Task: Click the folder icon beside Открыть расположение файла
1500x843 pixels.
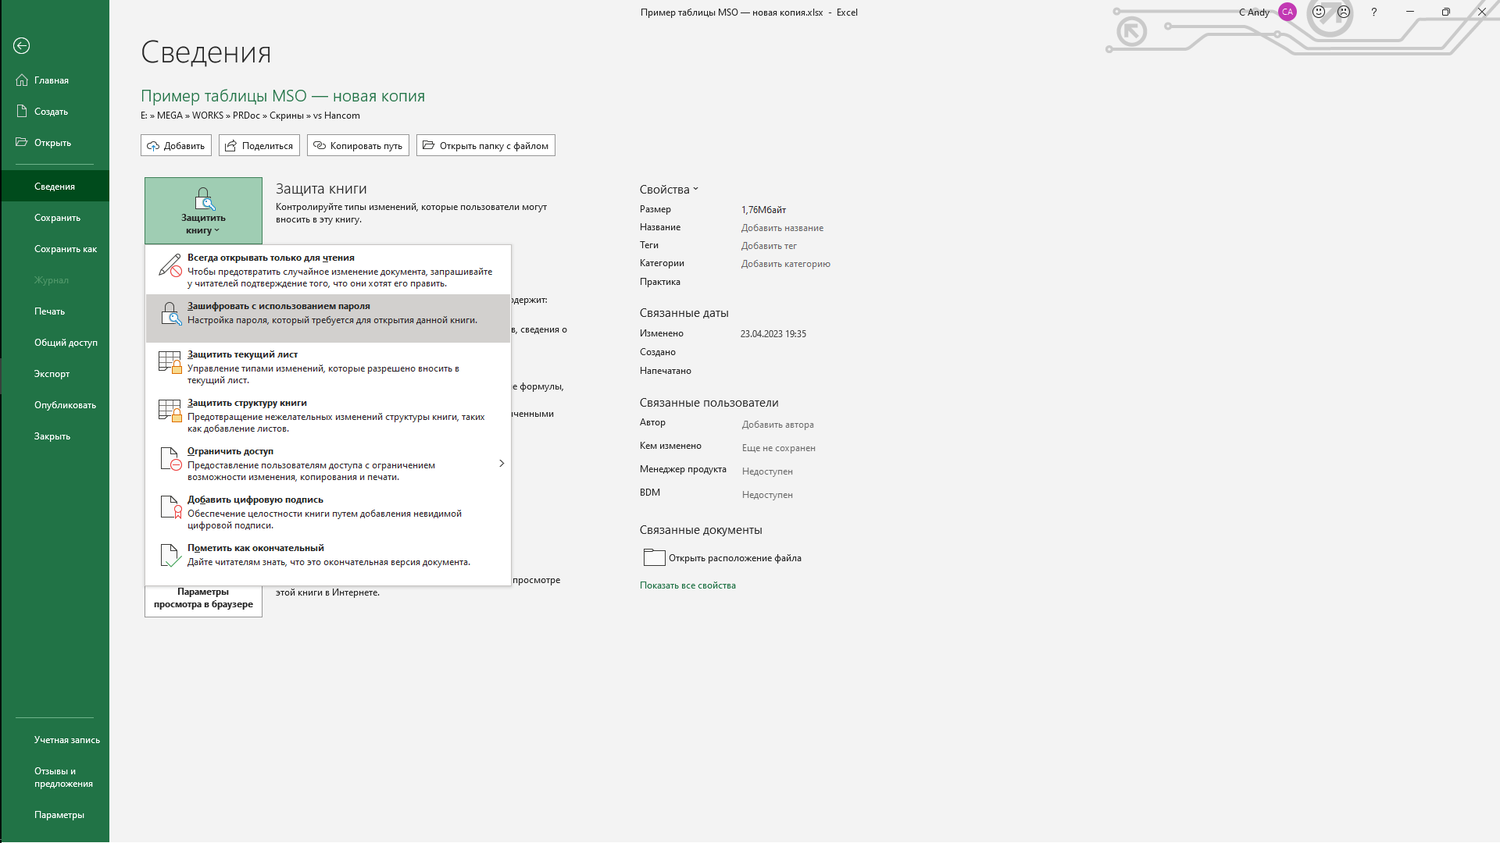Action: pos(654,558)
